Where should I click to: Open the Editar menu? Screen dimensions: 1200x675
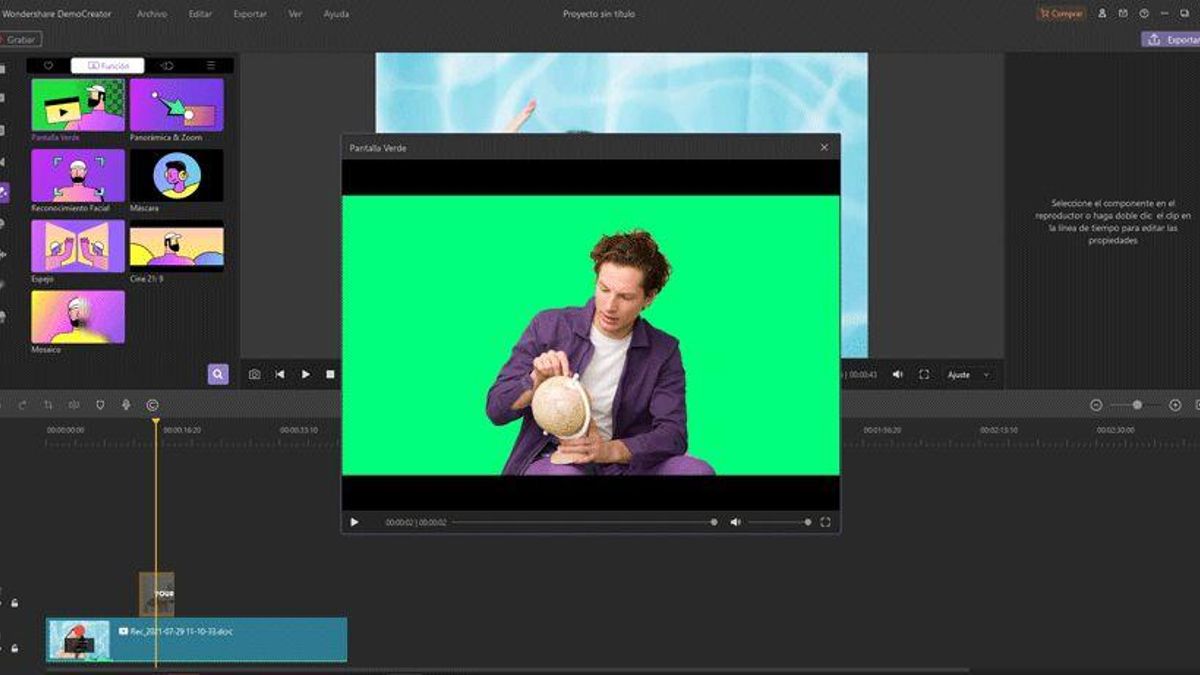(200, 14)
